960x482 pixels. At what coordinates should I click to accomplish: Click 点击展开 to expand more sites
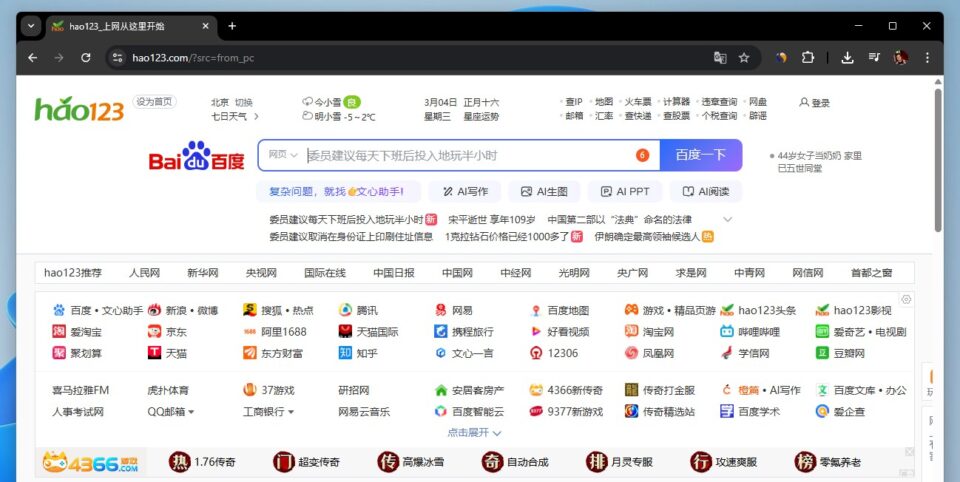(x=474, y=433)
